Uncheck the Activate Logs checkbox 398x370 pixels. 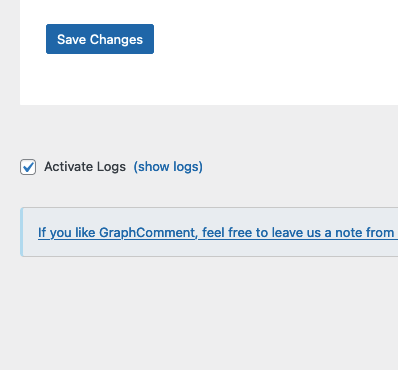(28, 167)
